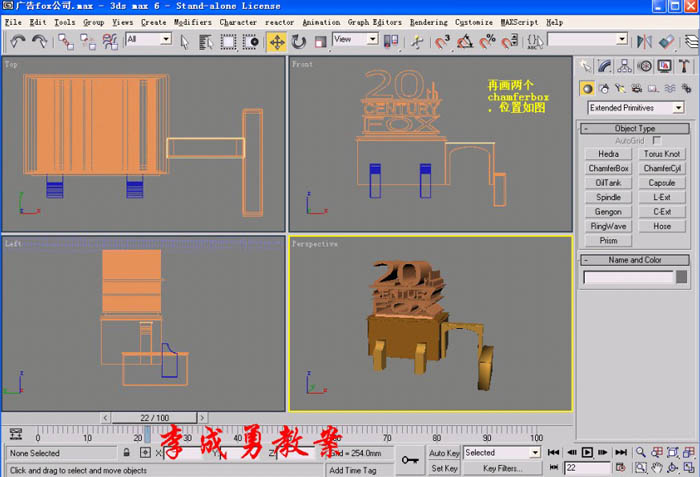The image size is (700, 477).
Task: Click the ChamferCyl button
Action: point(662,168)
